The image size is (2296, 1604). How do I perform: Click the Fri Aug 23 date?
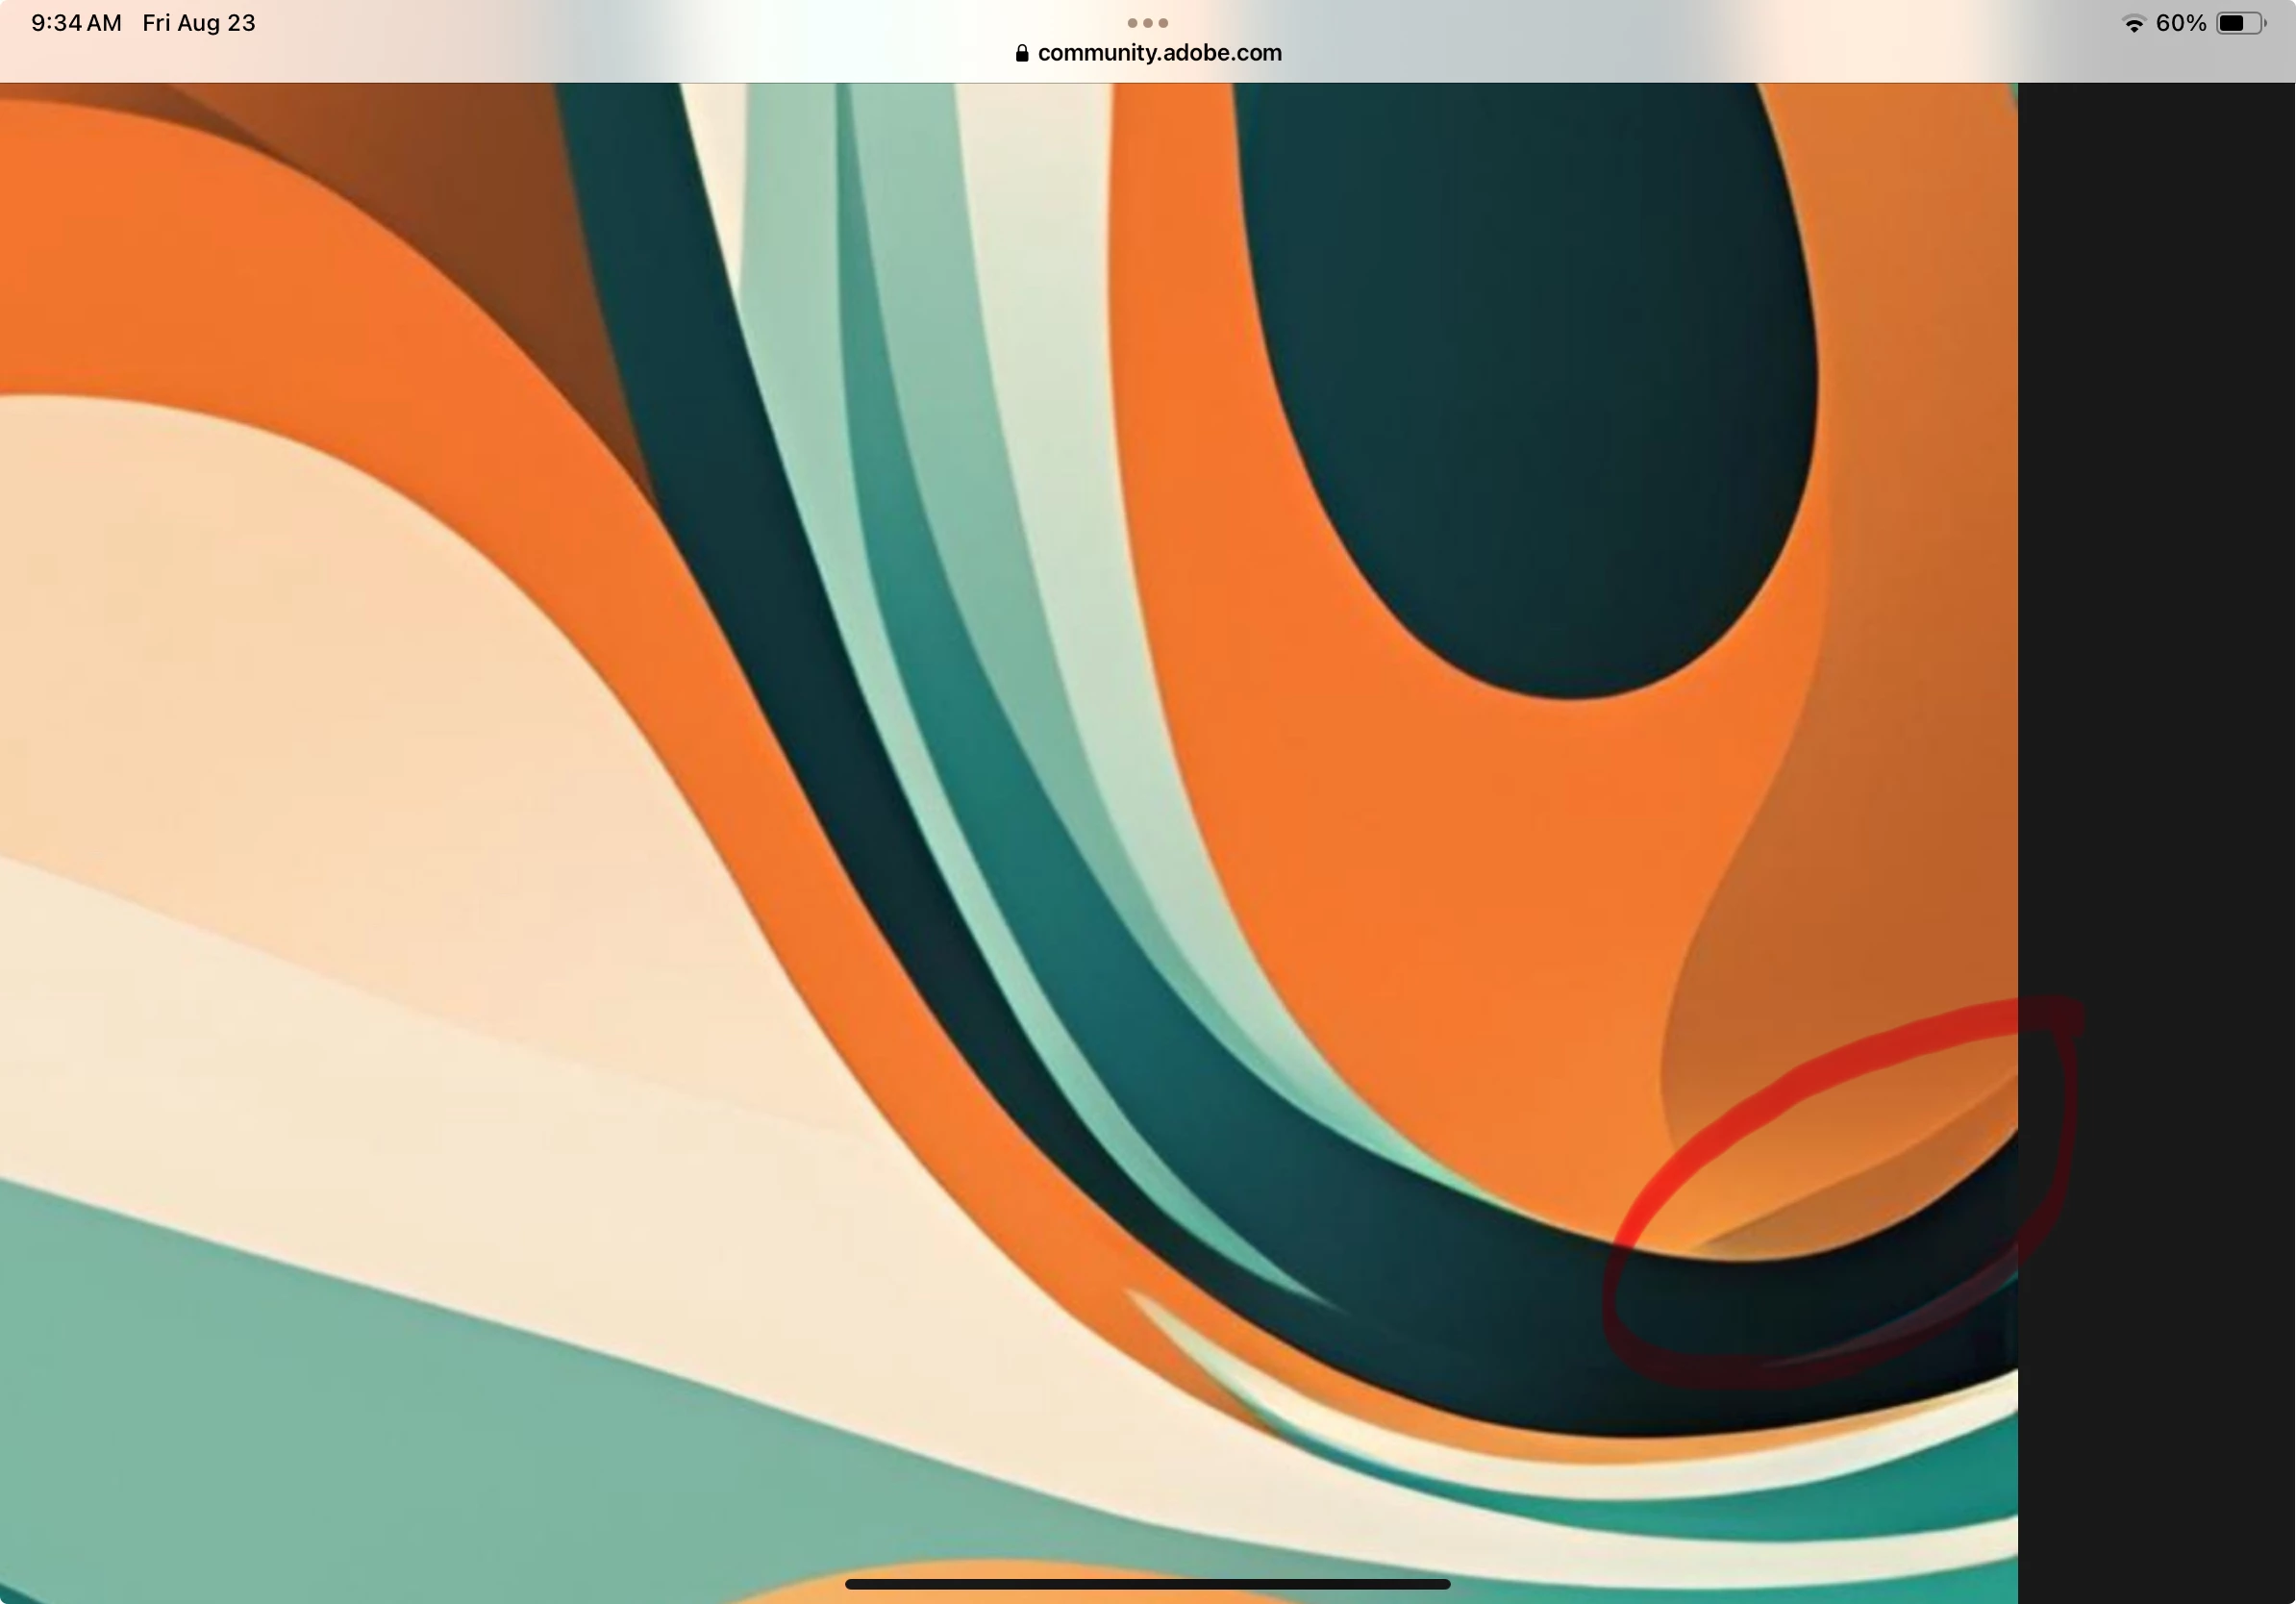click(x=199, y=23)
